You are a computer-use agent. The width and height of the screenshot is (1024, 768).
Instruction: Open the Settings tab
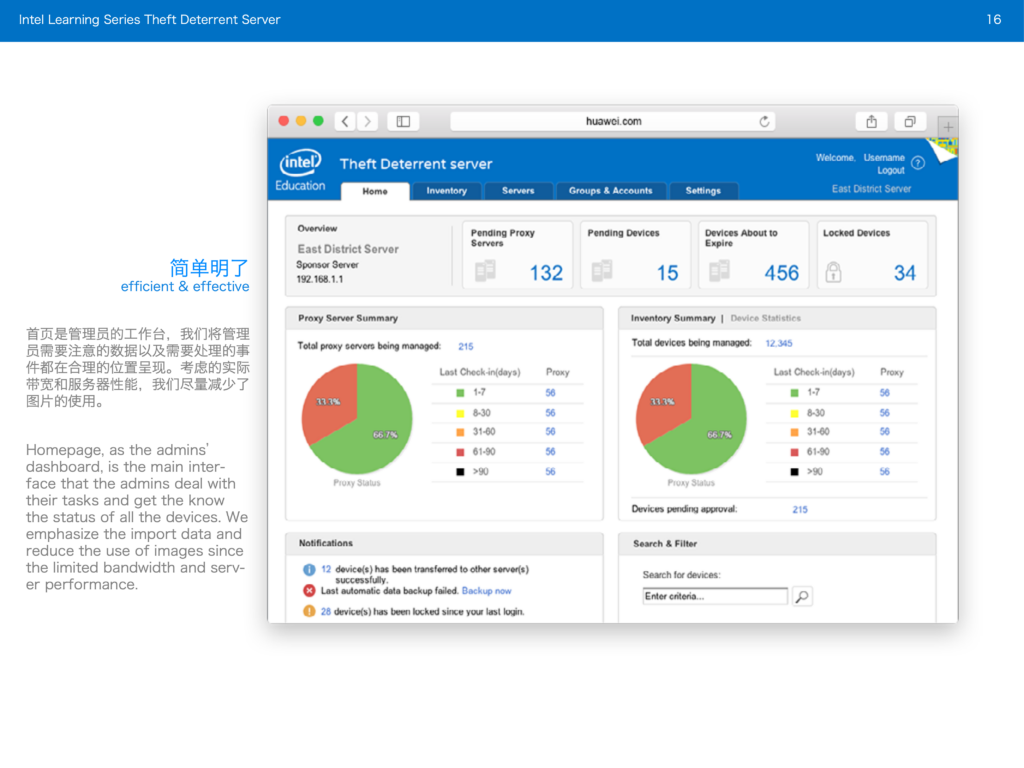(x=703, y=191)
